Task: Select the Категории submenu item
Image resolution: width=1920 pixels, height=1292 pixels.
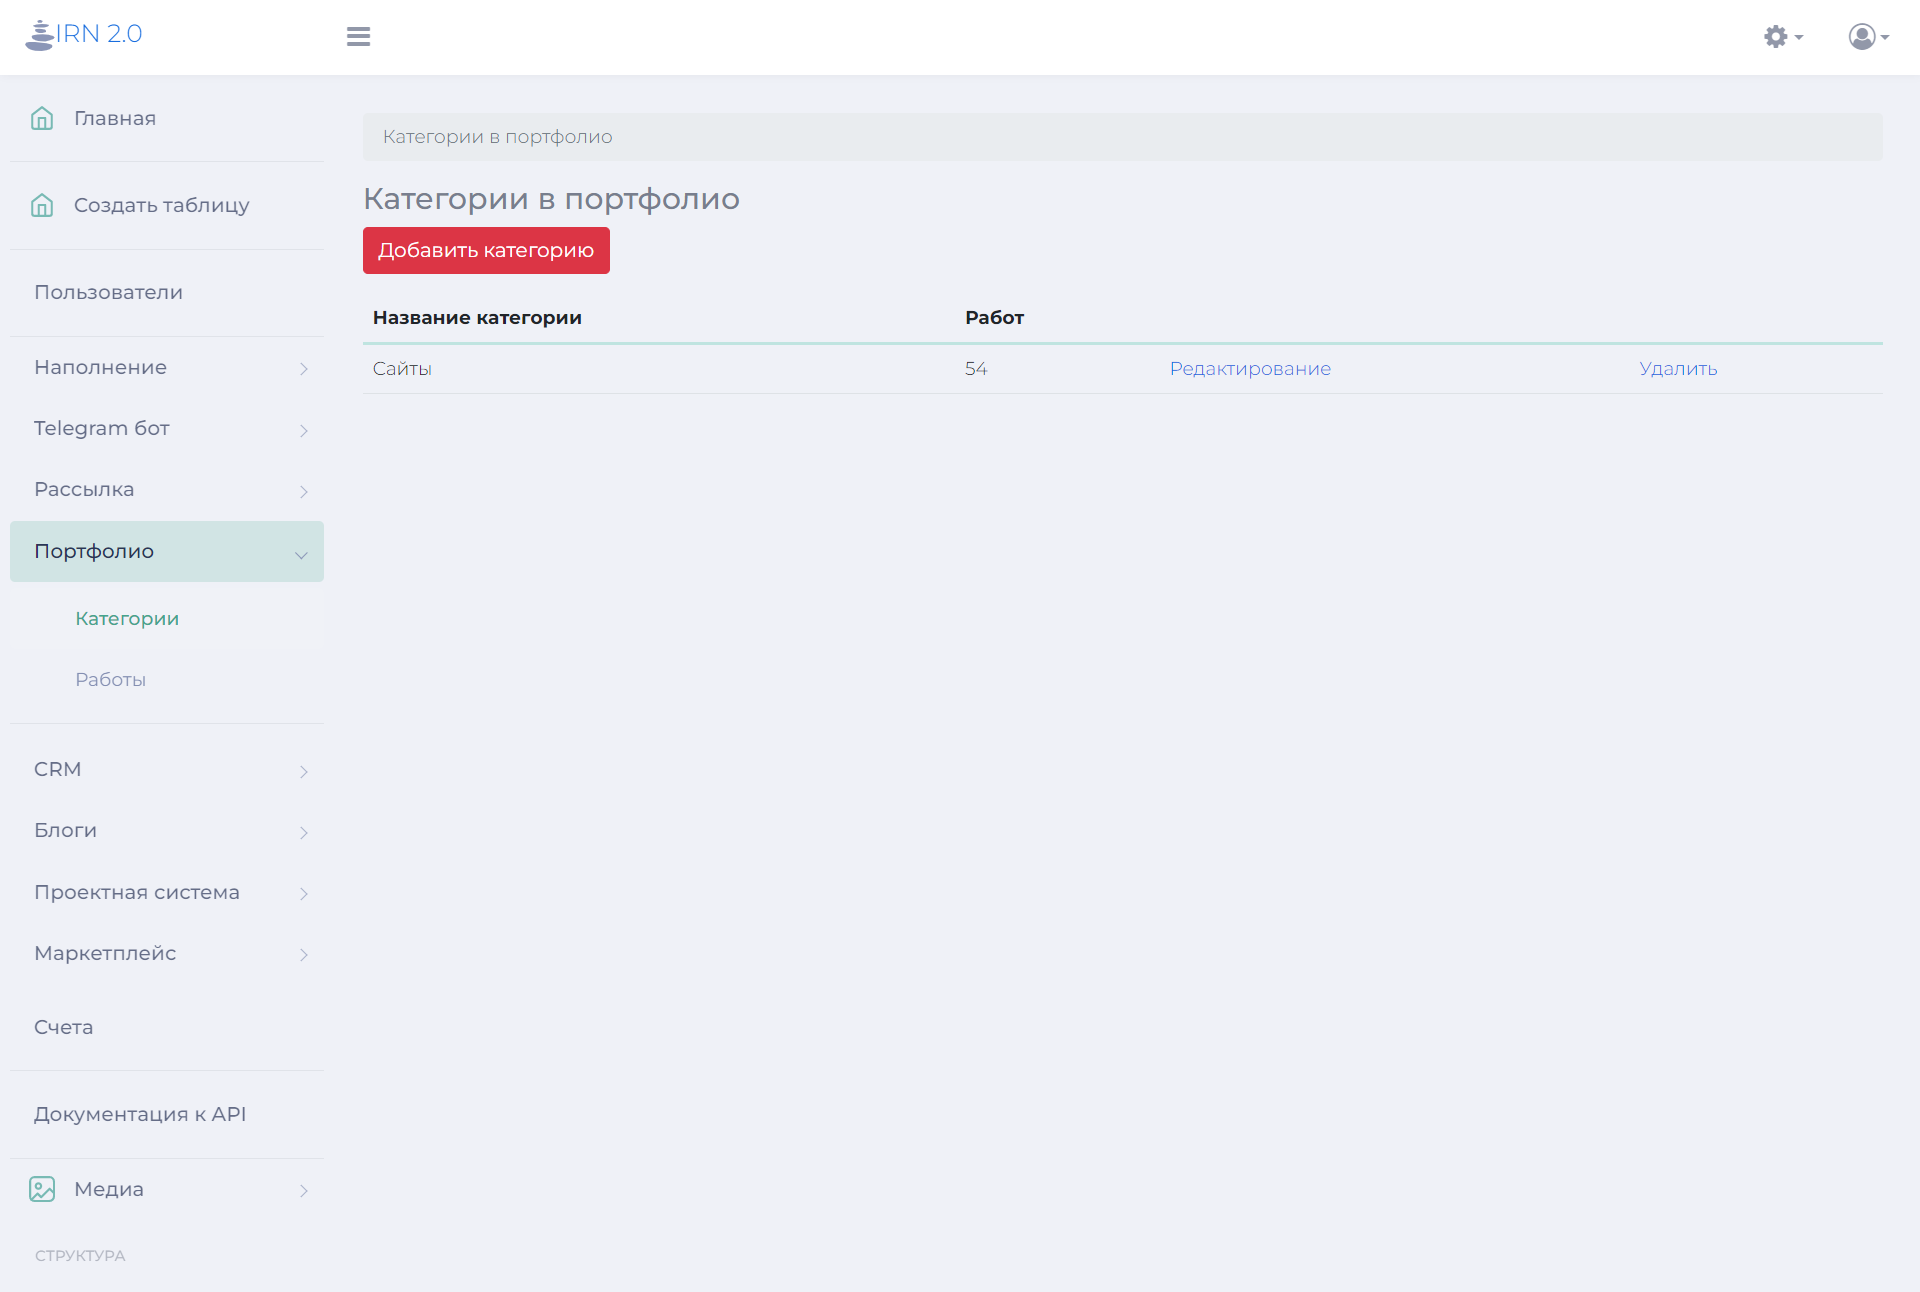Action: [x=167, y=618]
